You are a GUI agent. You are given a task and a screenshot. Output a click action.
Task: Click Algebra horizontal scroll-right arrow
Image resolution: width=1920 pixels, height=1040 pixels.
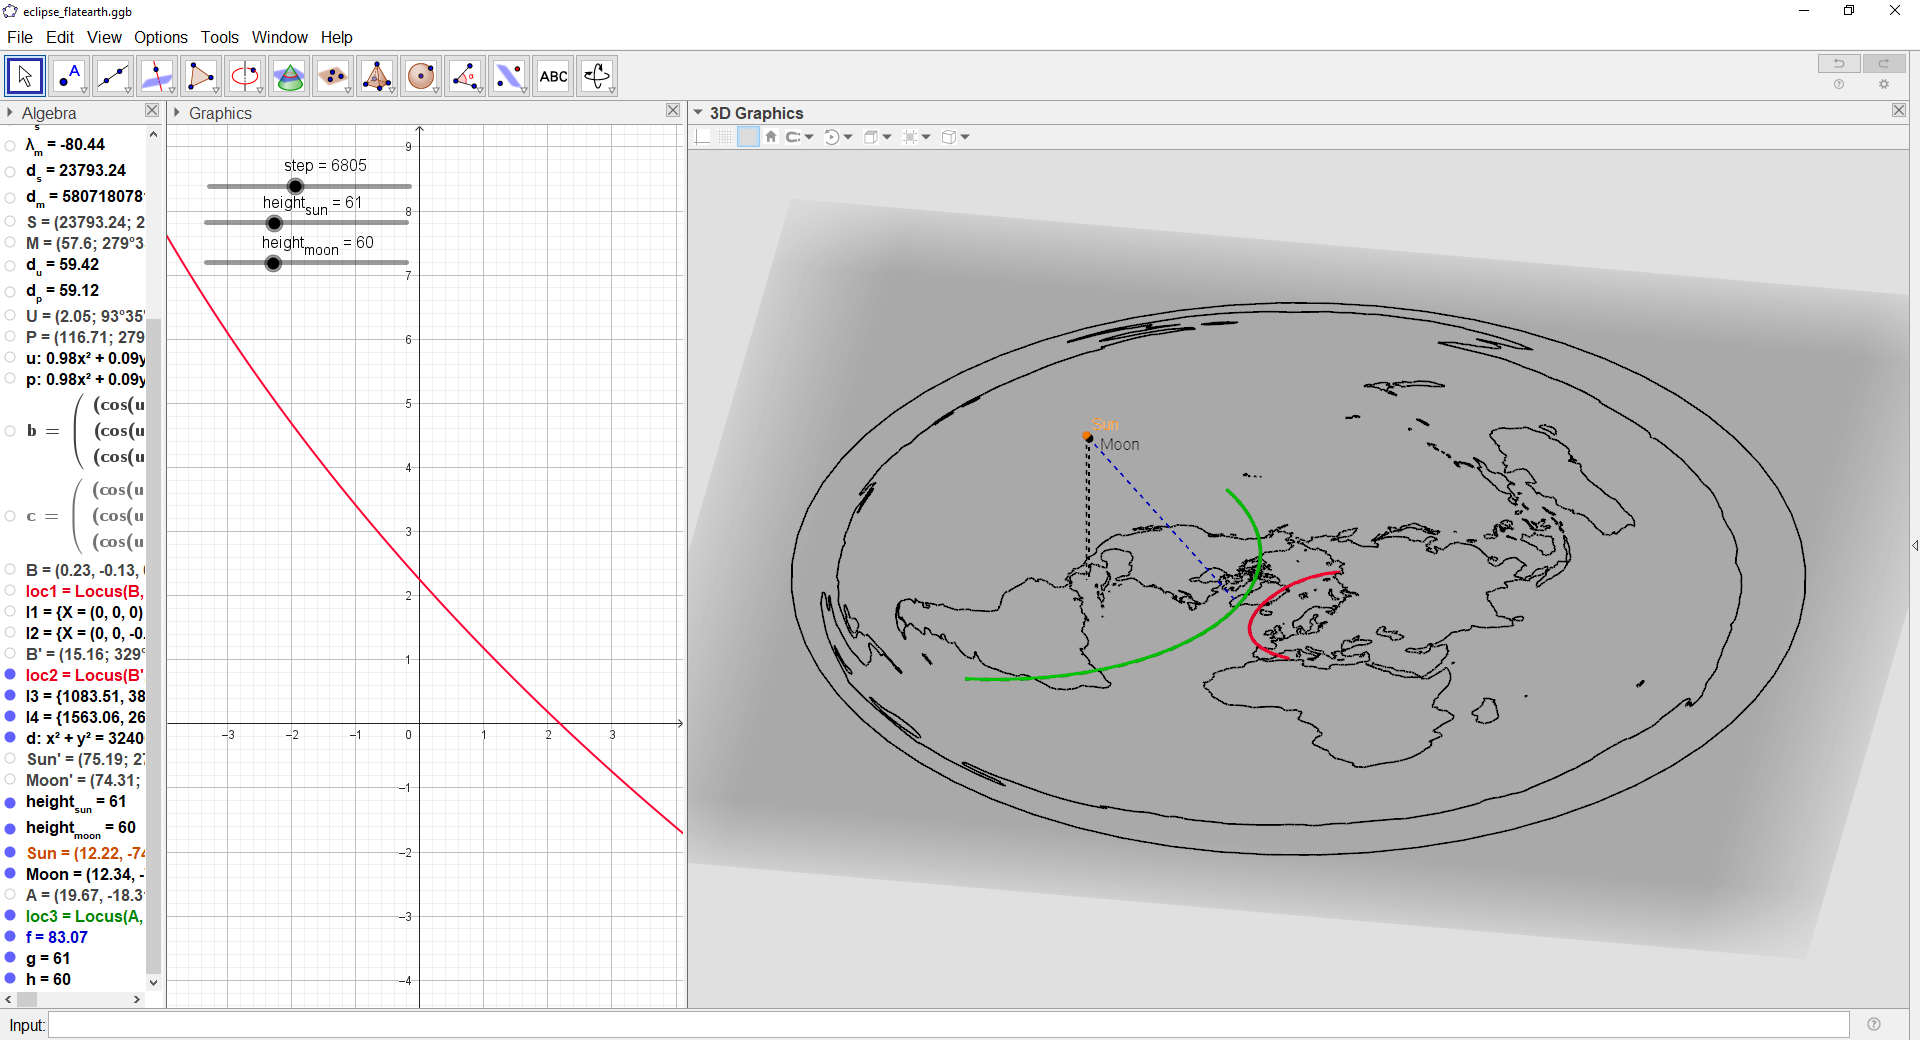point(137,999)
